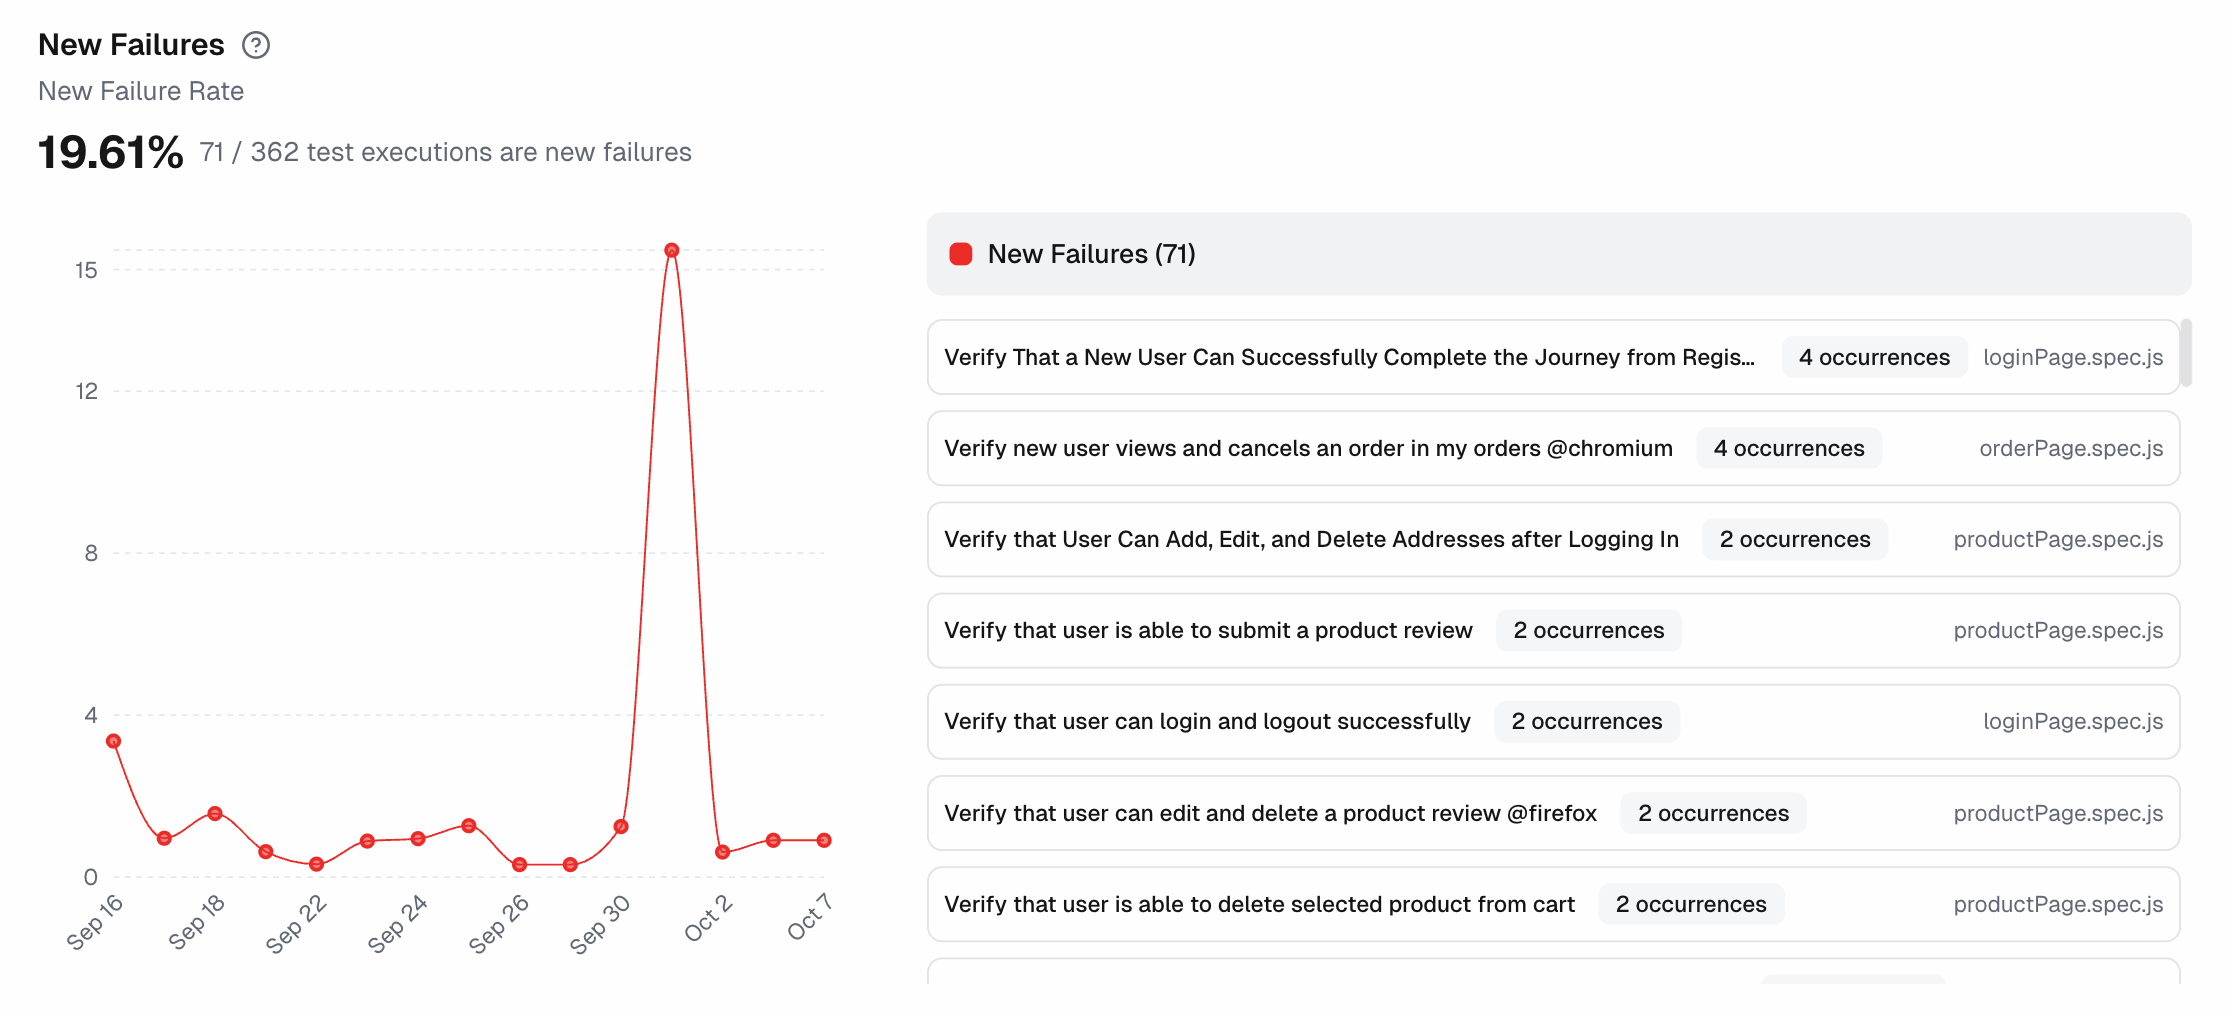The image size is (2232, 1014).
Task: Open the submit a product review test
Action: 1208,631
